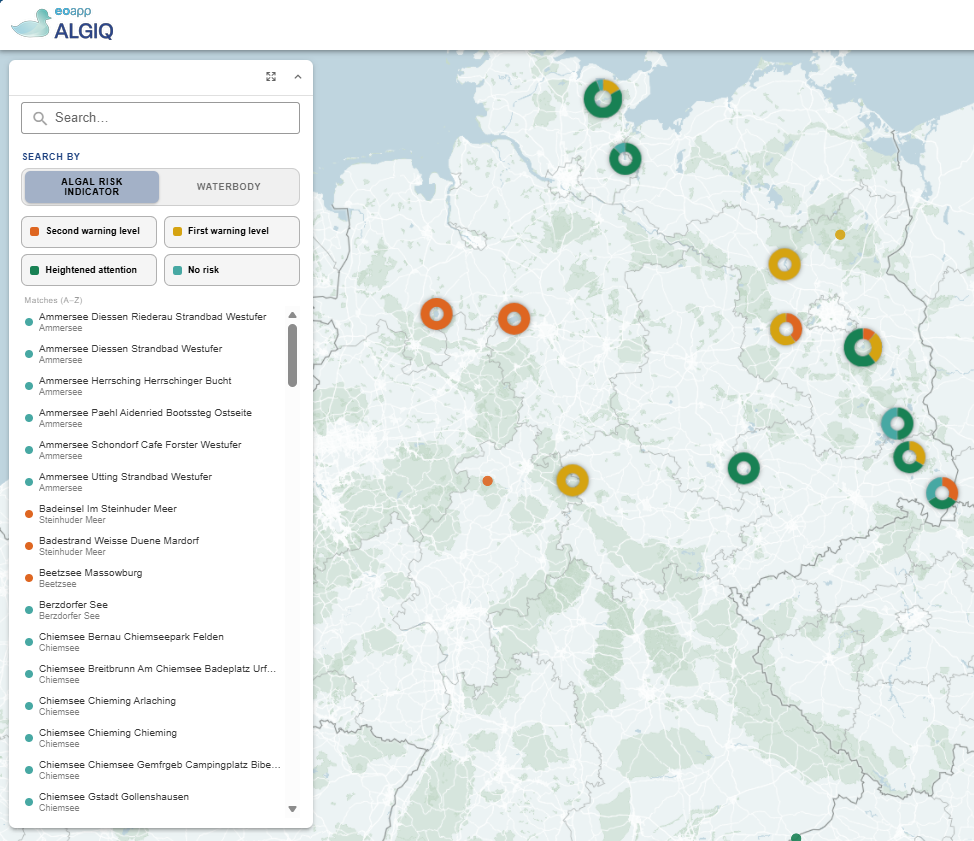Click the scroll-up arrow of the matches list

tap(293, 316)
